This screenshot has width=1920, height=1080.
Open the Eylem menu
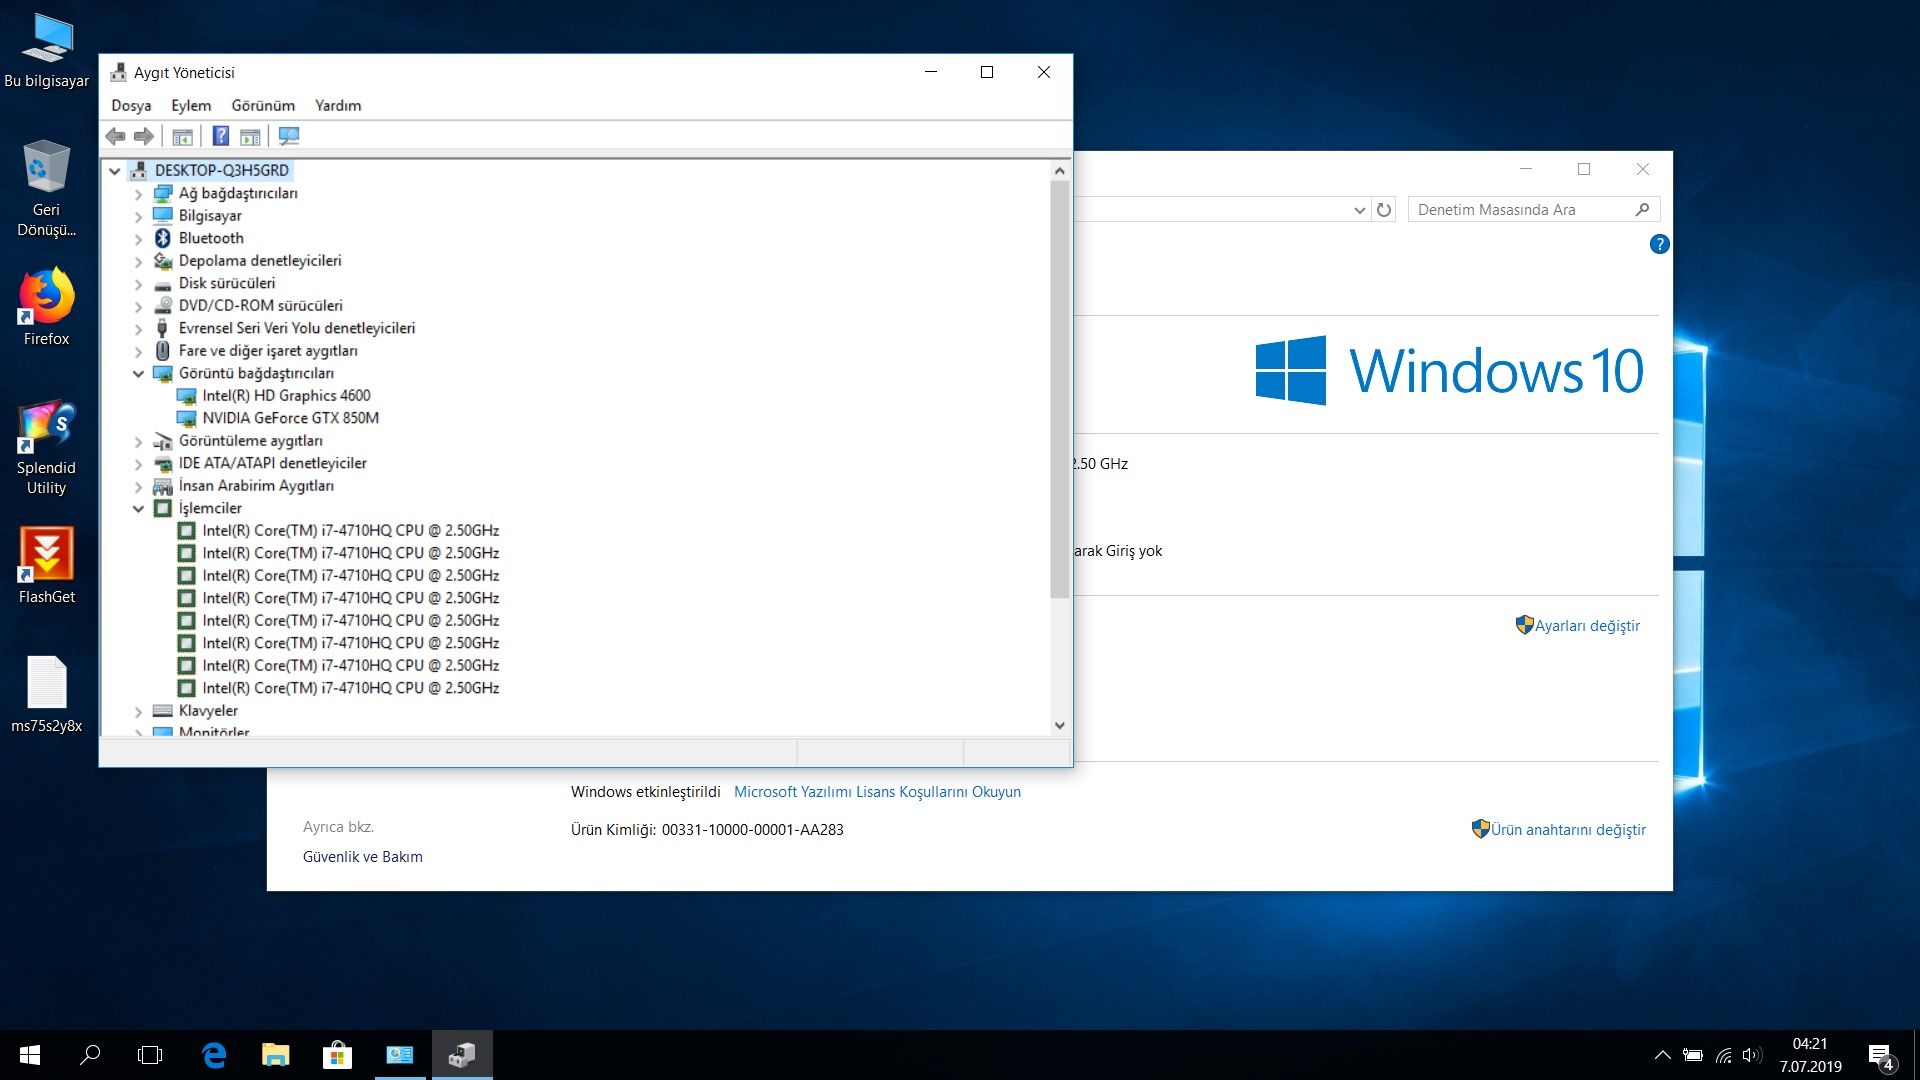pos(191,105)
